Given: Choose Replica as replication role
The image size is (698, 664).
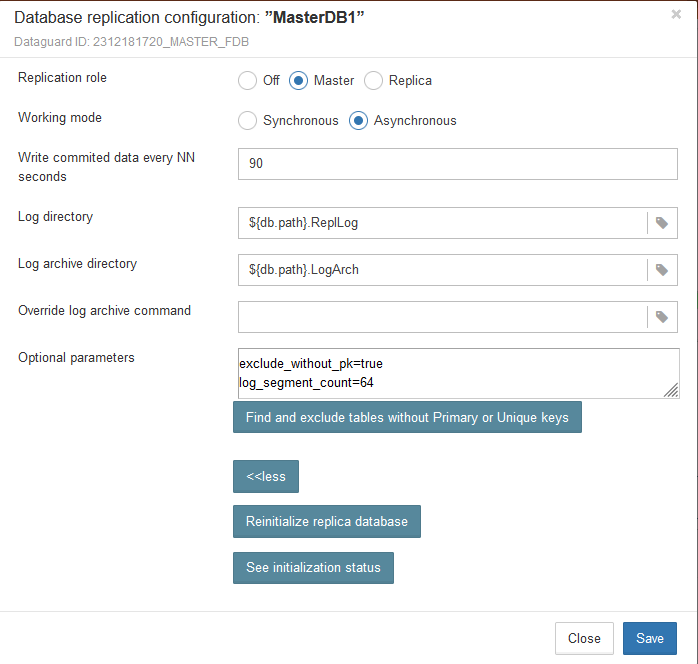Looking at the screenshot, I should tap(373, 80).
